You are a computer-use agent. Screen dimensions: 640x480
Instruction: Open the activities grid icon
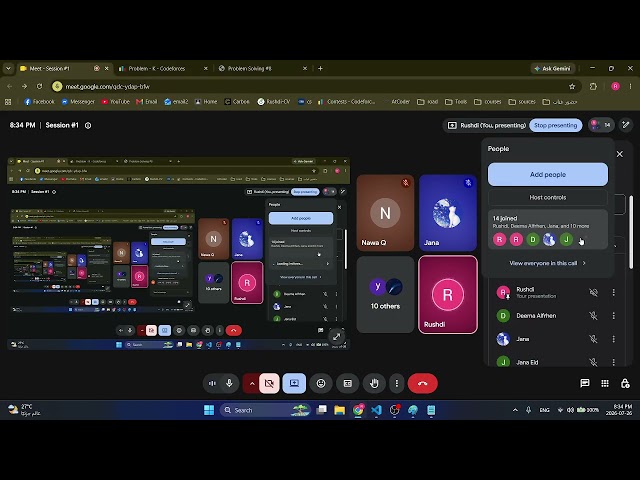tap(605, 383)
